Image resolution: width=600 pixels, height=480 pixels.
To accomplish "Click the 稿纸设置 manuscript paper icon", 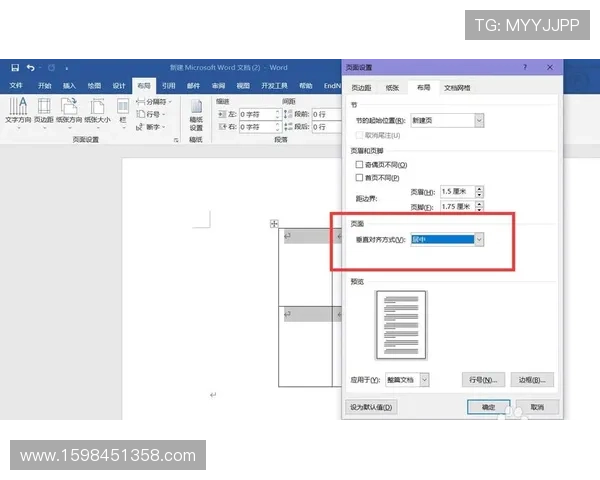I will tap(196, 115).
